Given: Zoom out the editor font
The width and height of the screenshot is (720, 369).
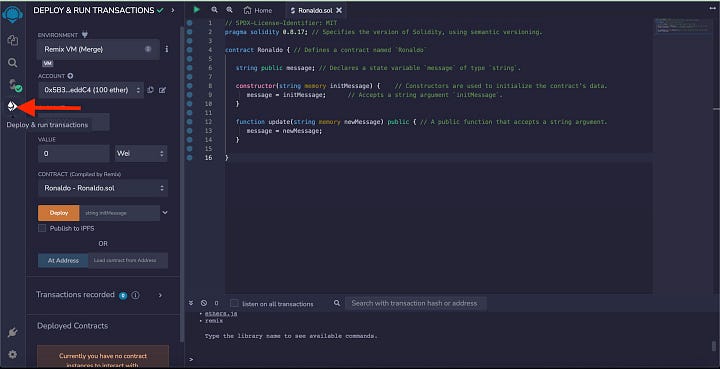Looking at the screenshot, I should [x=214, y=10].
